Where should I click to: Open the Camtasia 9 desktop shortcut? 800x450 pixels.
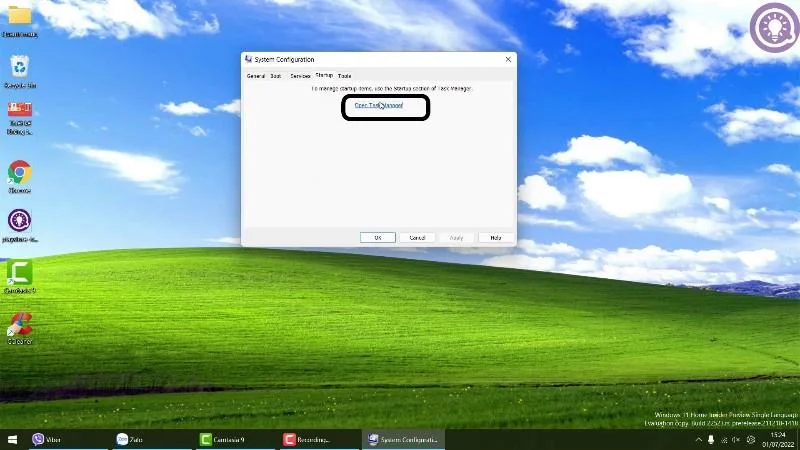point(19,273)
